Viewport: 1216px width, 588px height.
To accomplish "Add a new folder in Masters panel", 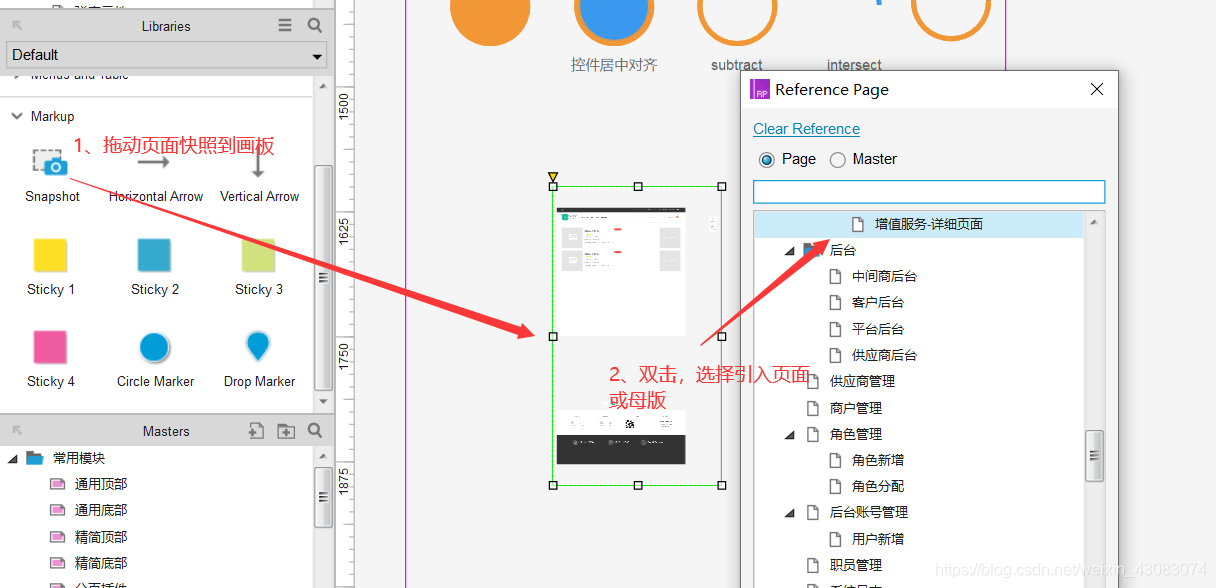I will [286, 431].
